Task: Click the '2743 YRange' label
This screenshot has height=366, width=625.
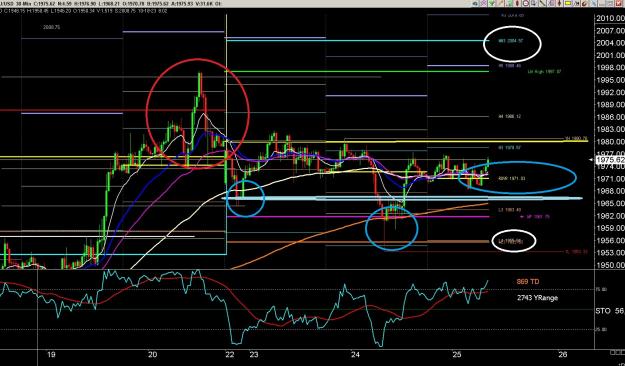Action: pos(537,298)
